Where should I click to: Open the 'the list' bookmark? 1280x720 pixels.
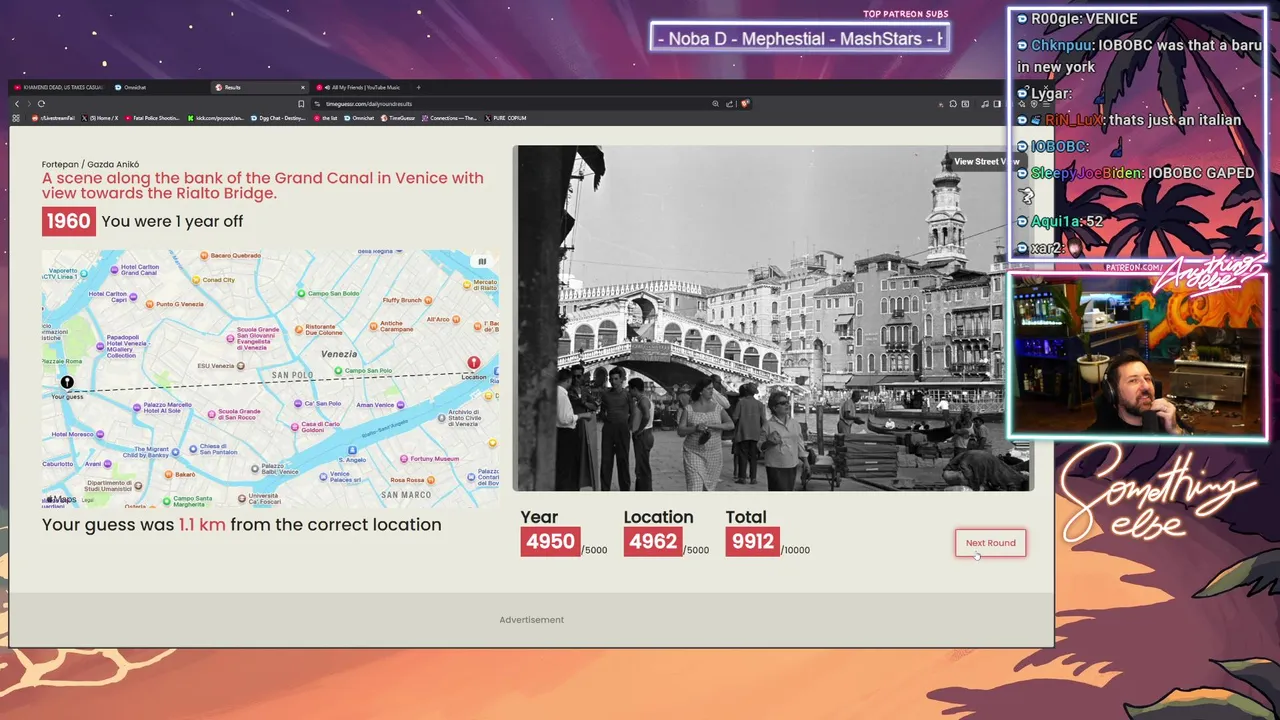[x=325, y=118]
